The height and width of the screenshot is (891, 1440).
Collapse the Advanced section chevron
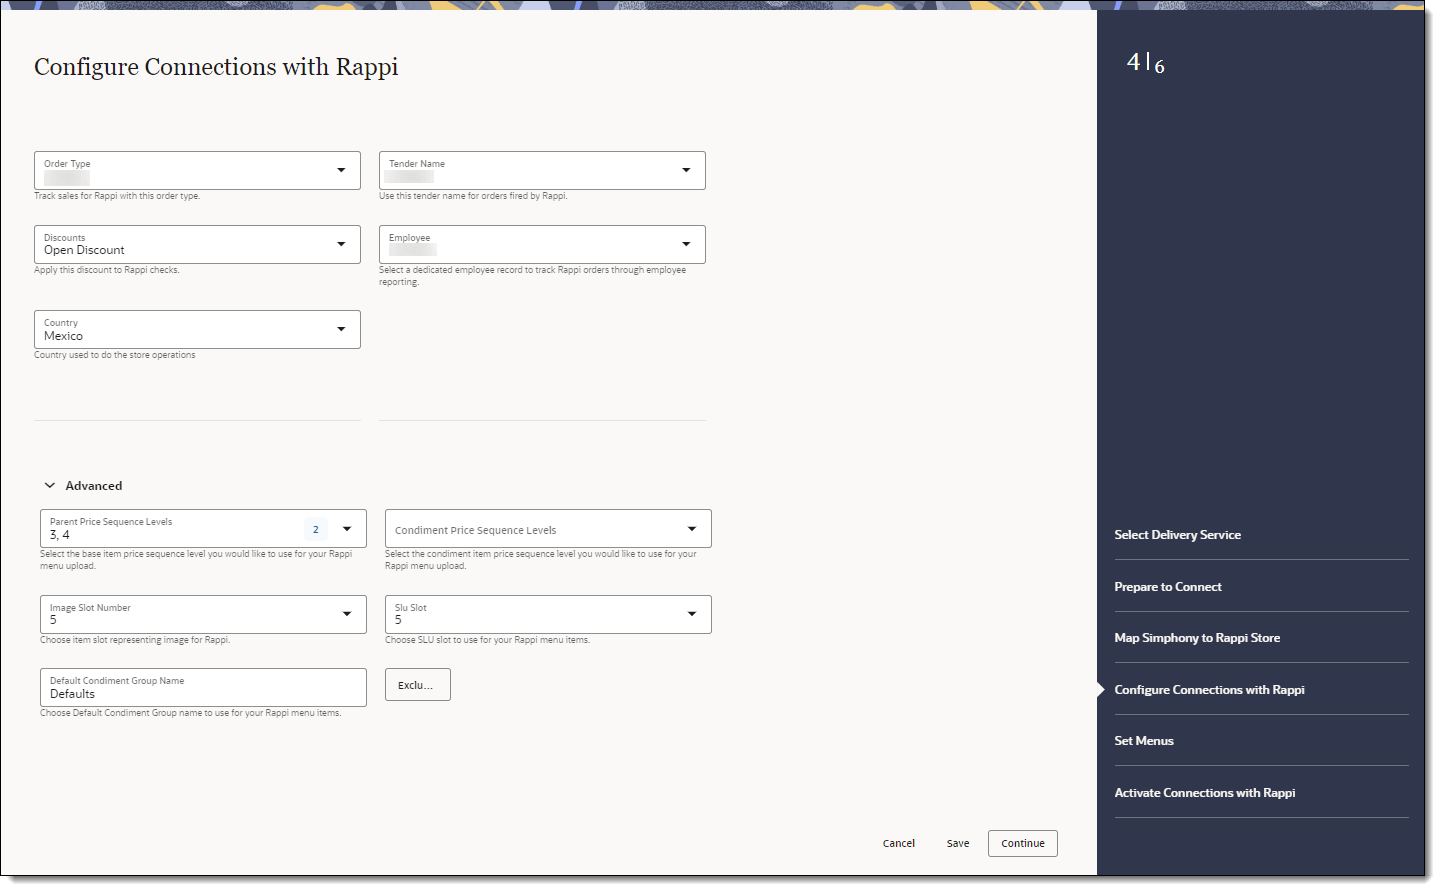50,485
